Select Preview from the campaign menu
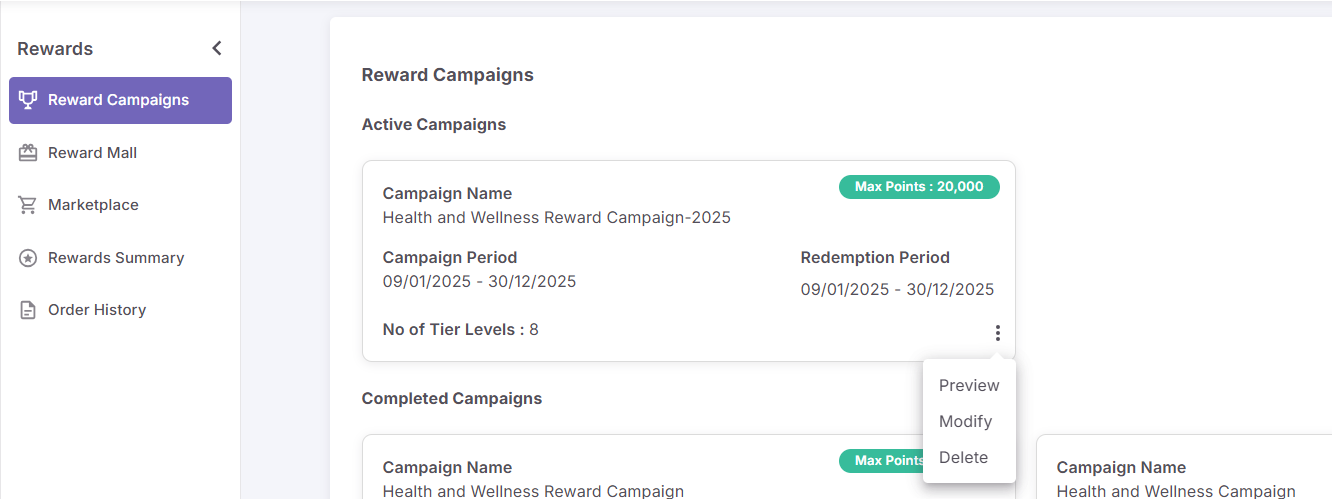This screenshot has height=499, width=1332. [969, 386]
